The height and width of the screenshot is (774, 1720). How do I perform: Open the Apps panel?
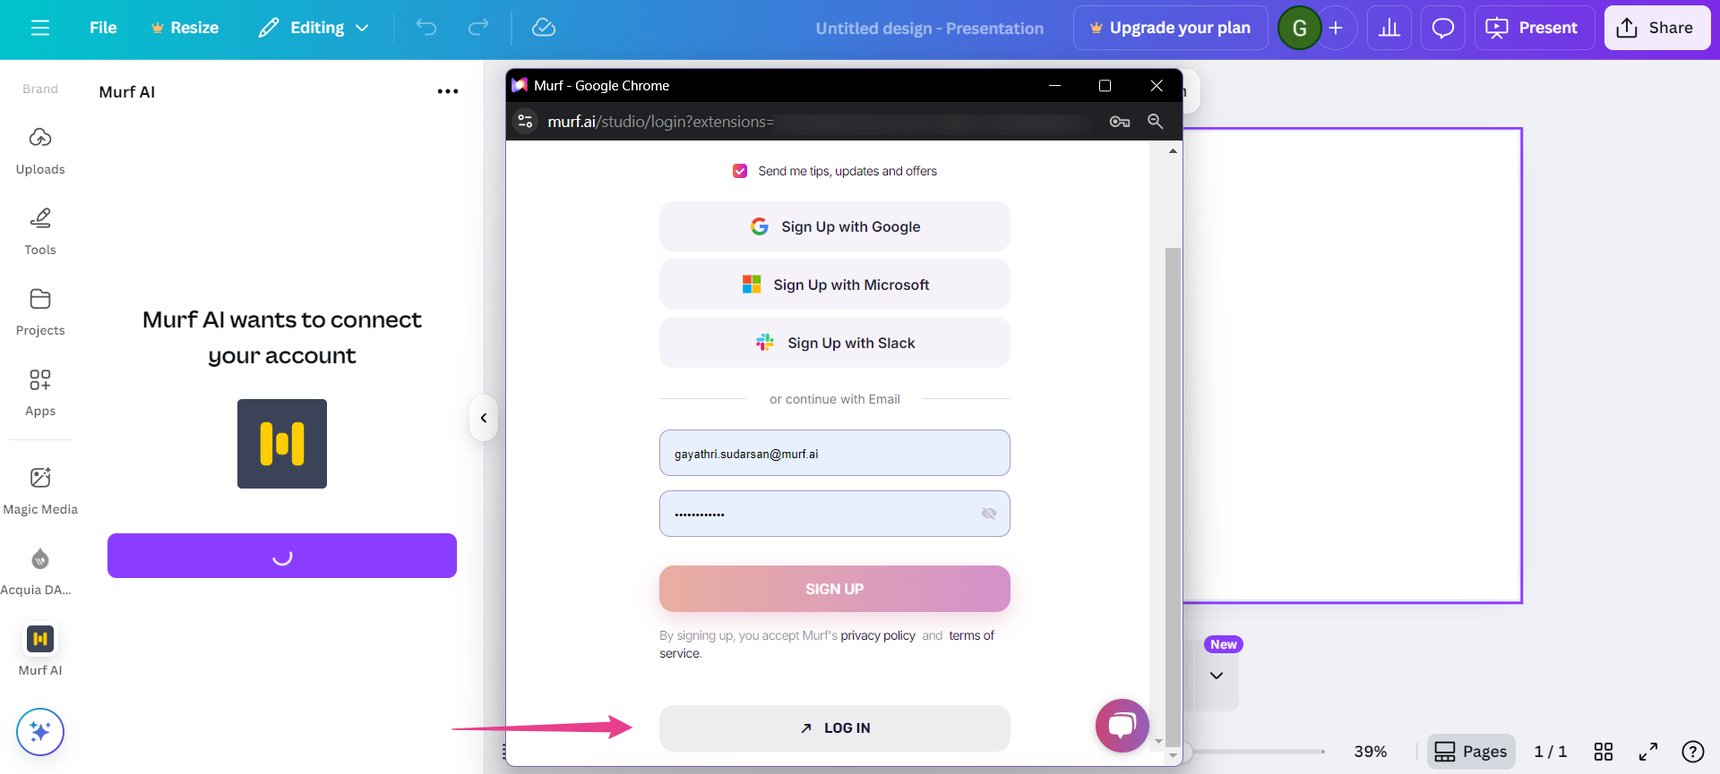pyautogui.click(x=40, y=392)
